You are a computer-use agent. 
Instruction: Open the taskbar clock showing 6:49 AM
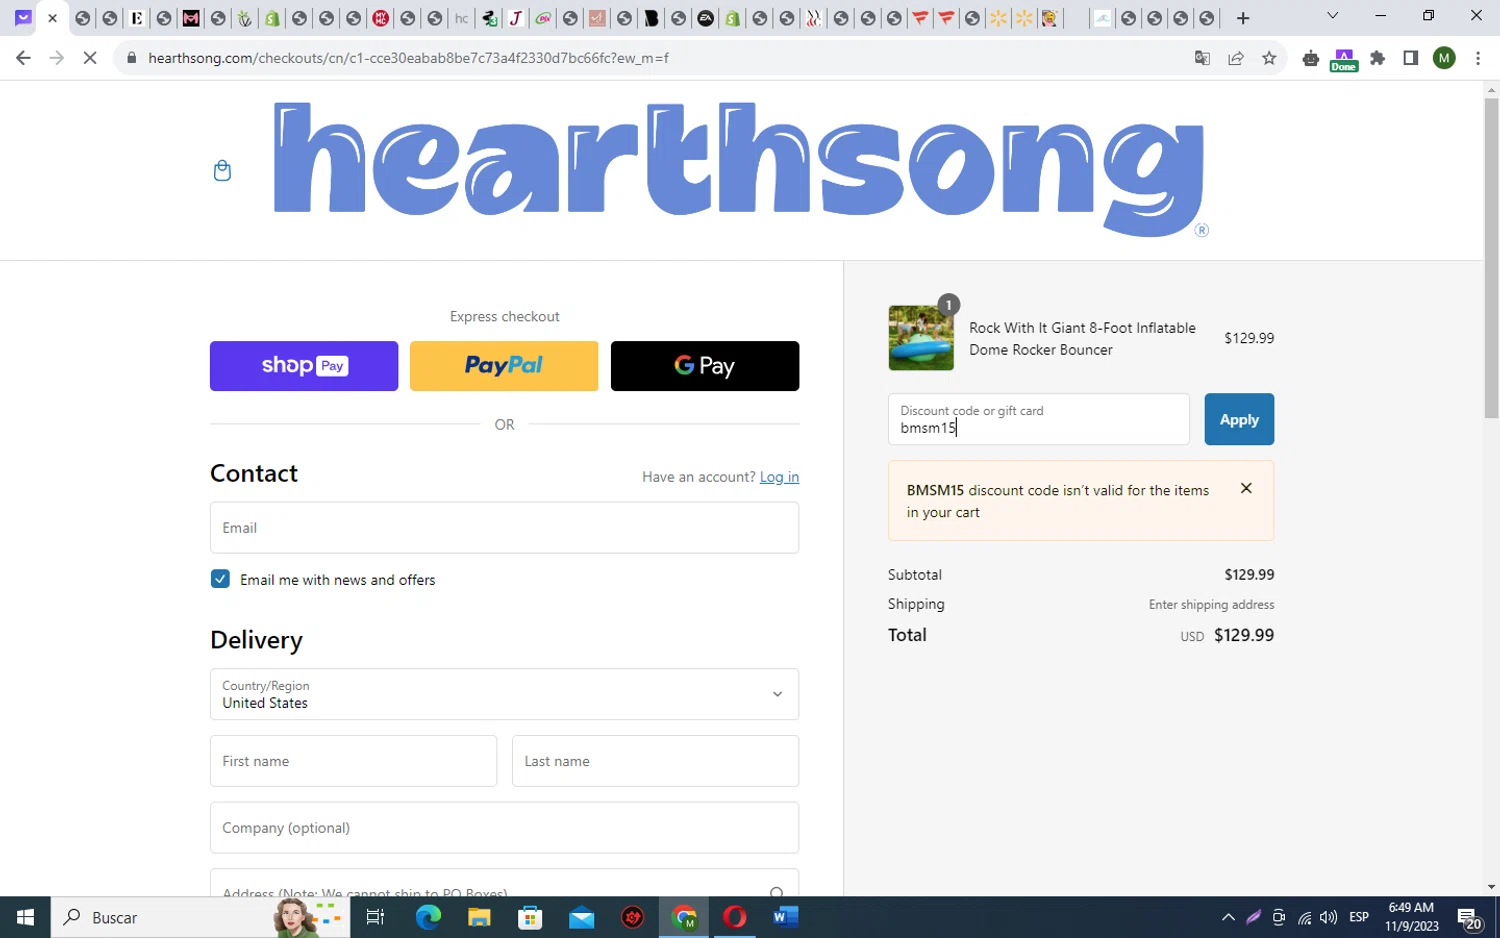click(1411, 917)
